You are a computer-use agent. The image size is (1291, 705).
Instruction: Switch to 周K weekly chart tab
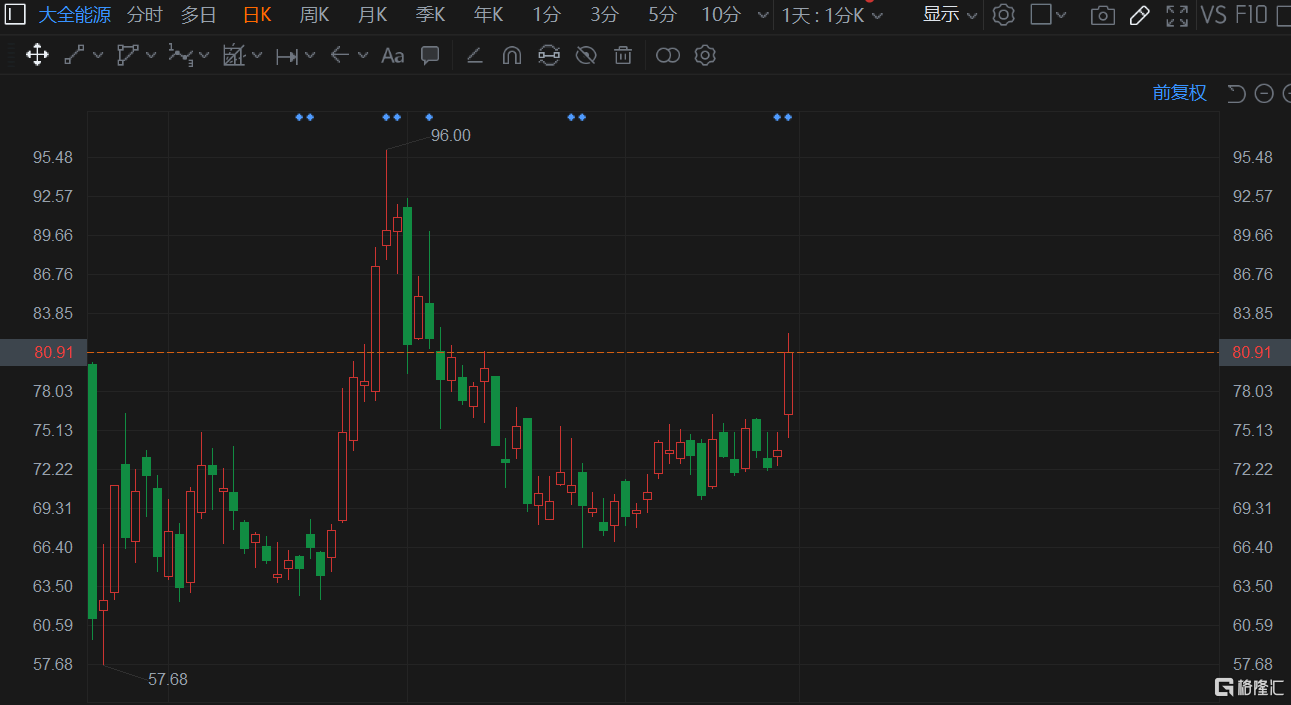click(x=314, y=15)
